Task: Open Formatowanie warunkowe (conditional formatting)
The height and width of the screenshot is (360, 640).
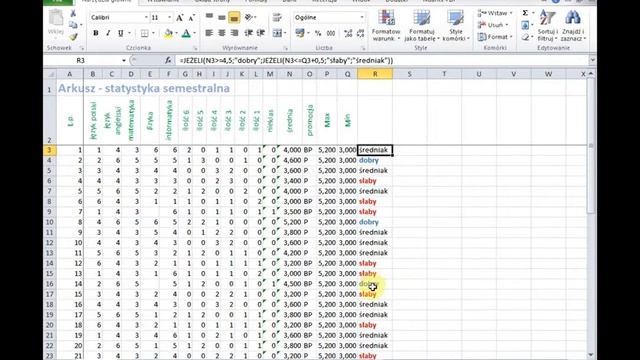Action: tap(386, 26)
